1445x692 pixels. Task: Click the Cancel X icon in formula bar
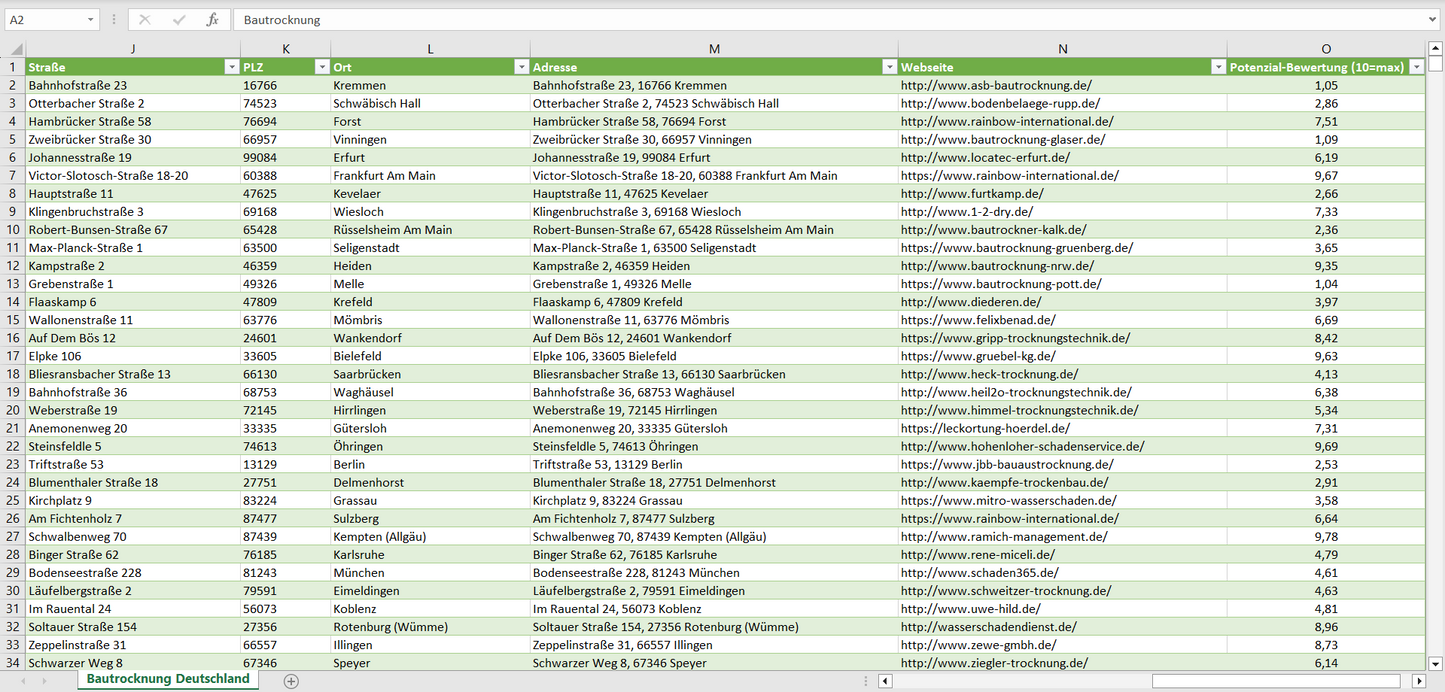click(145, 20)
